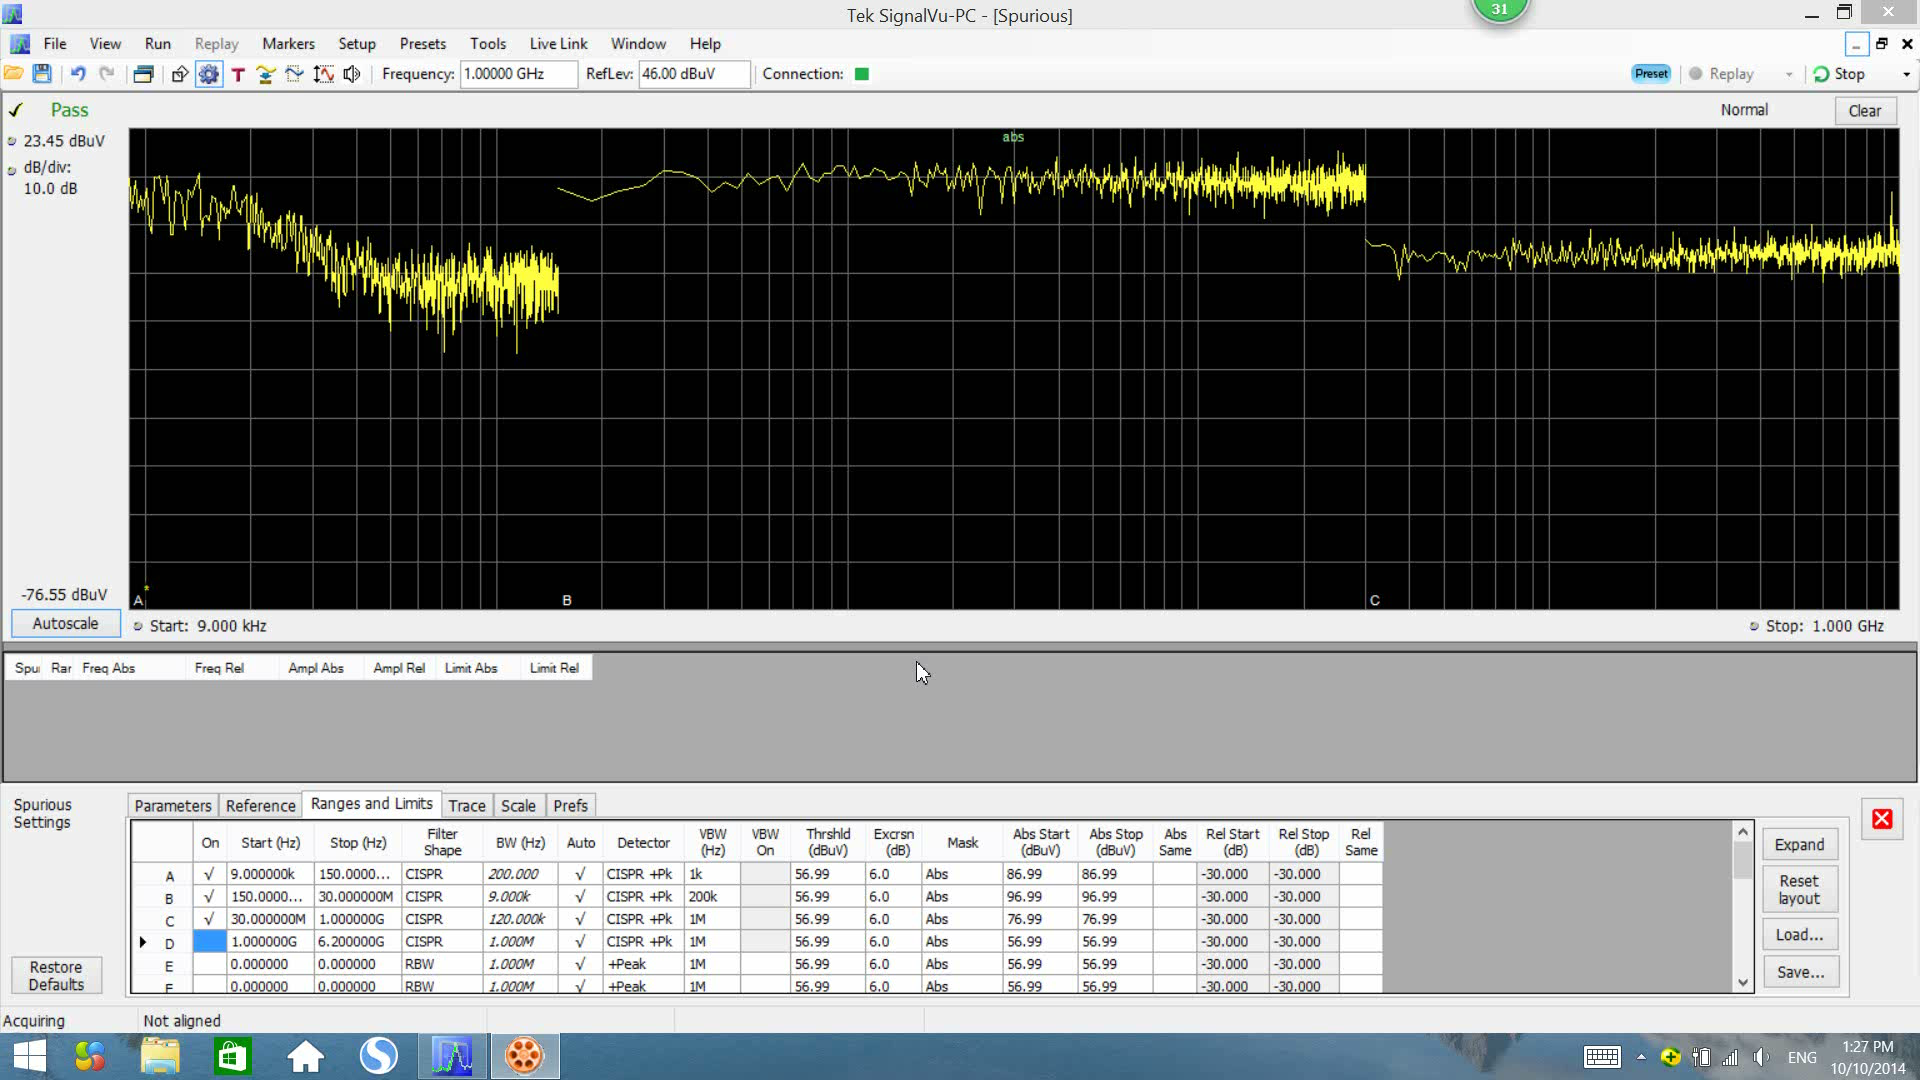
Task: Toggle the On checkbox for range A
Action: (x=209, y=874)
